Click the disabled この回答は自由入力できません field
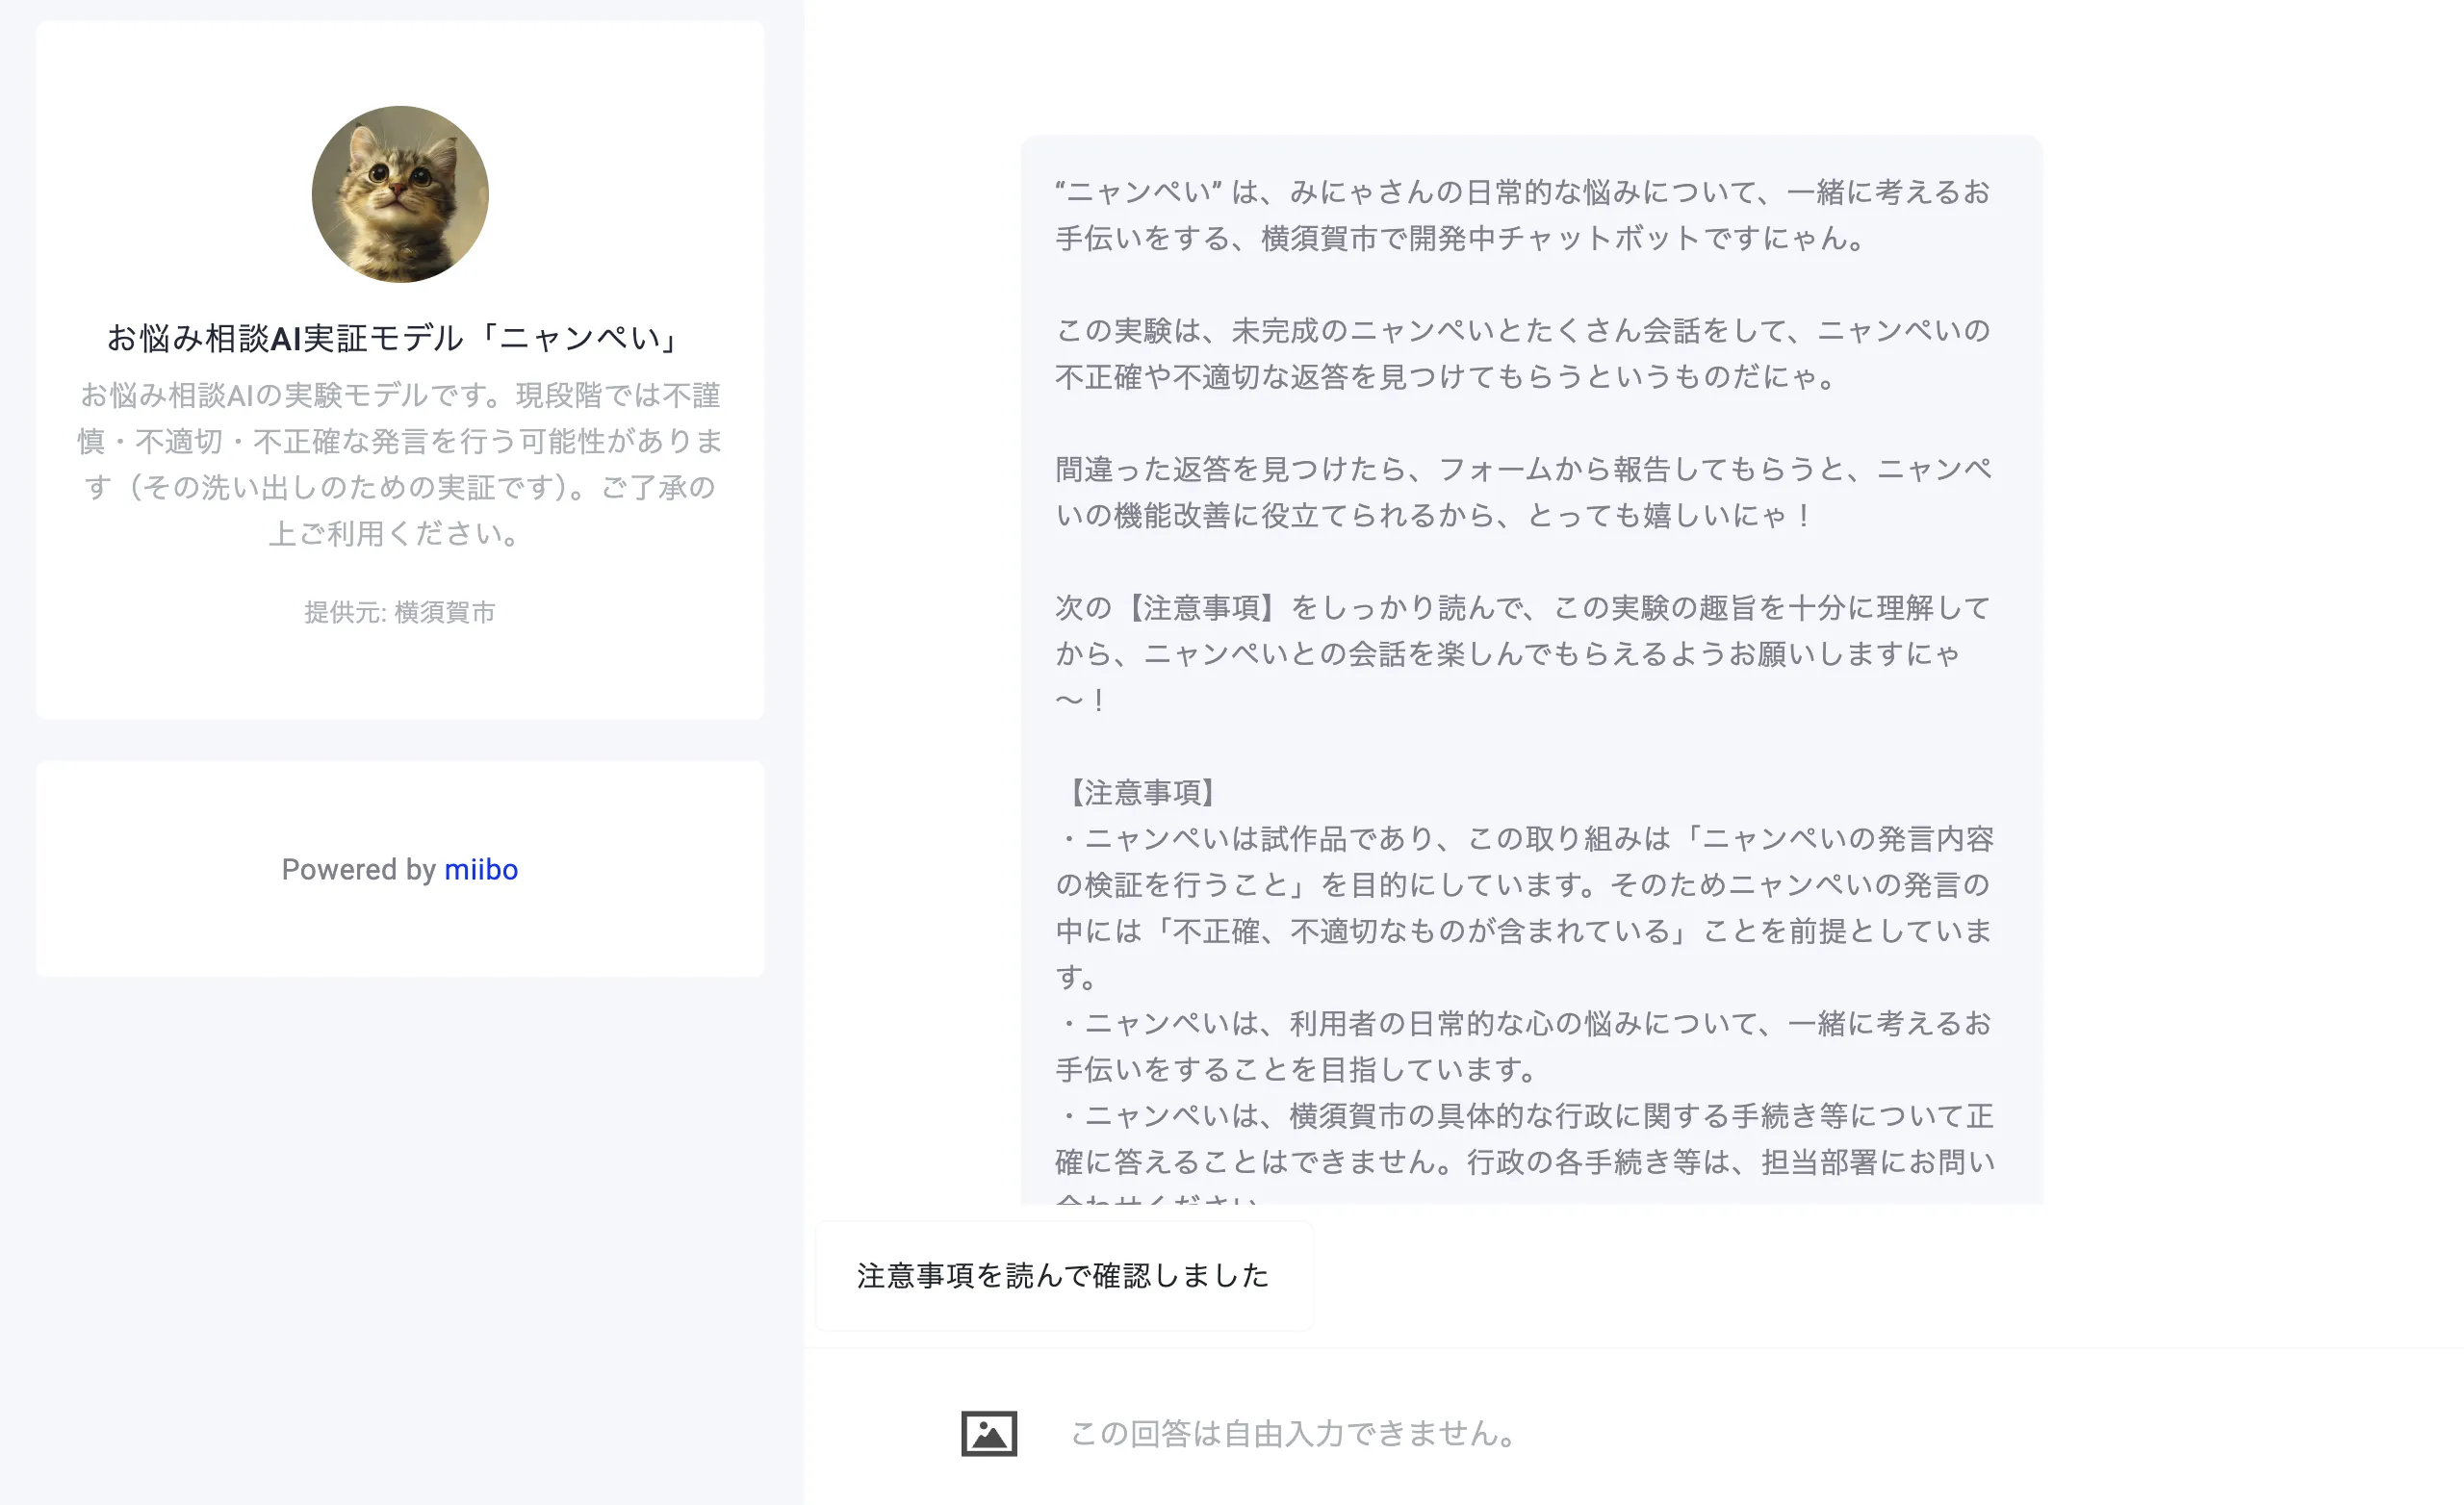This screenshot has height=1505, width=2464. 1292,1433
